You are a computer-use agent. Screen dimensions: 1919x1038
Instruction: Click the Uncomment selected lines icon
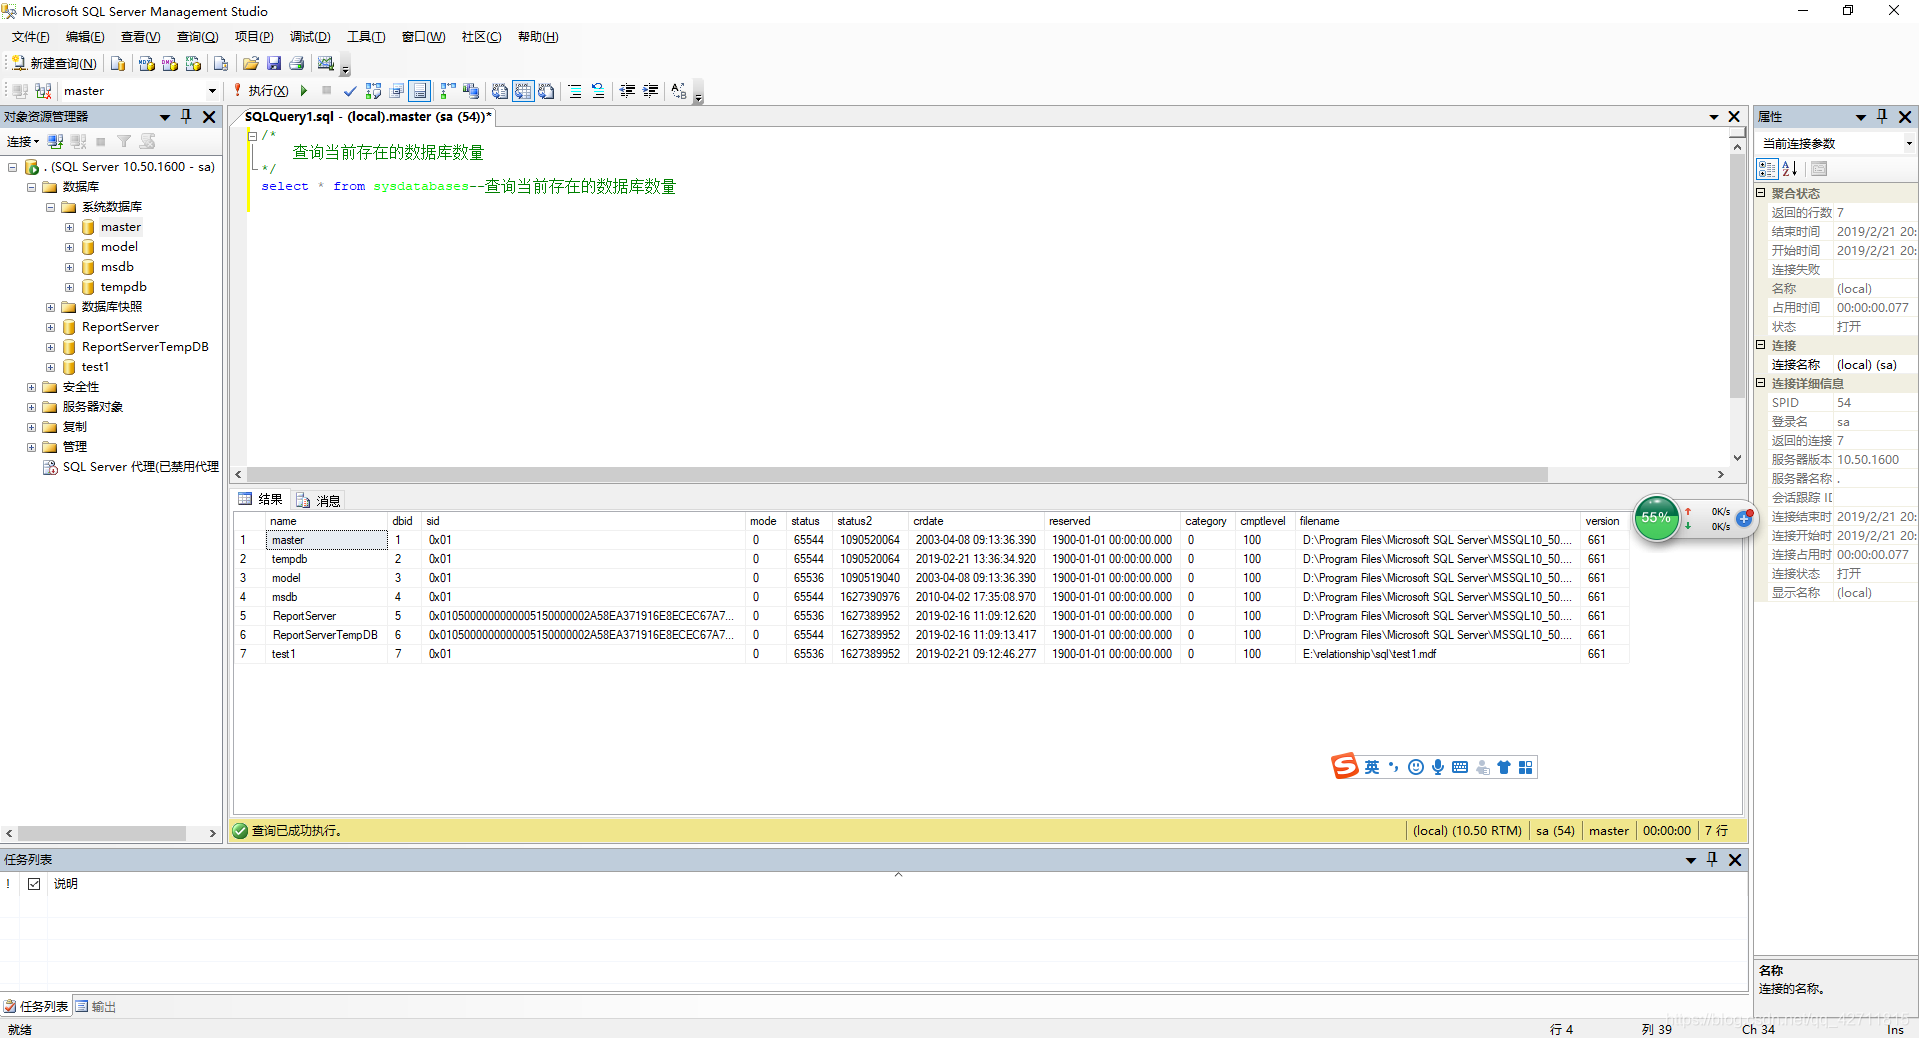coord(598,91)
